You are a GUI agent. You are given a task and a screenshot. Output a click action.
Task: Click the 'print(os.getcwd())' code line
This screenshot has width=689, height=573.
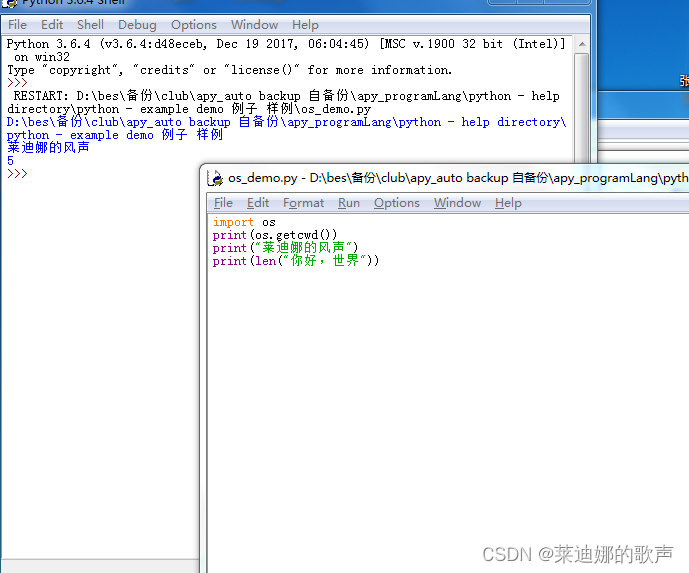click(x=275, y=235)
